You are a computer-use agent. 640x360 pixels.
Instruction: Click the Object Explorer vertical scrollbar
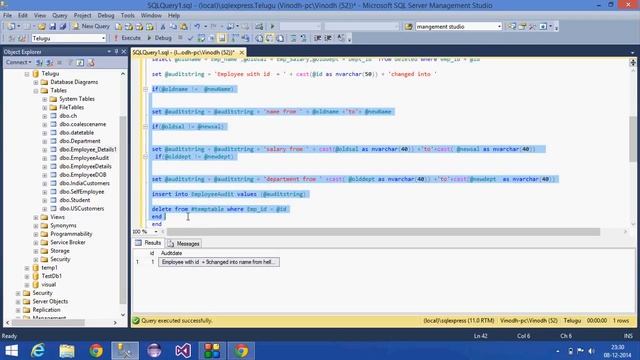tap(123, 210)
